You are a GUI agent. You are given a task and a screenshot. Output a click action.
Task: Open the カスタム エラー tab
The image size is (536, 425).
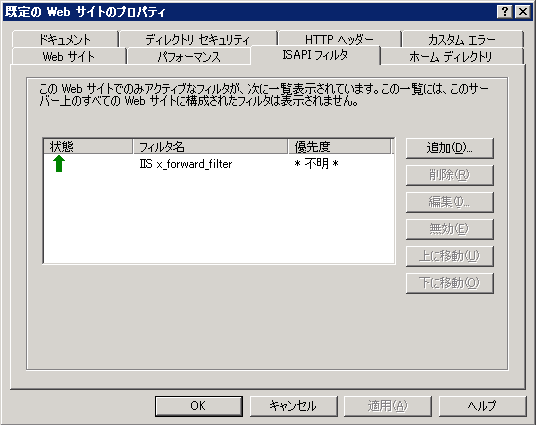point(463,40)
